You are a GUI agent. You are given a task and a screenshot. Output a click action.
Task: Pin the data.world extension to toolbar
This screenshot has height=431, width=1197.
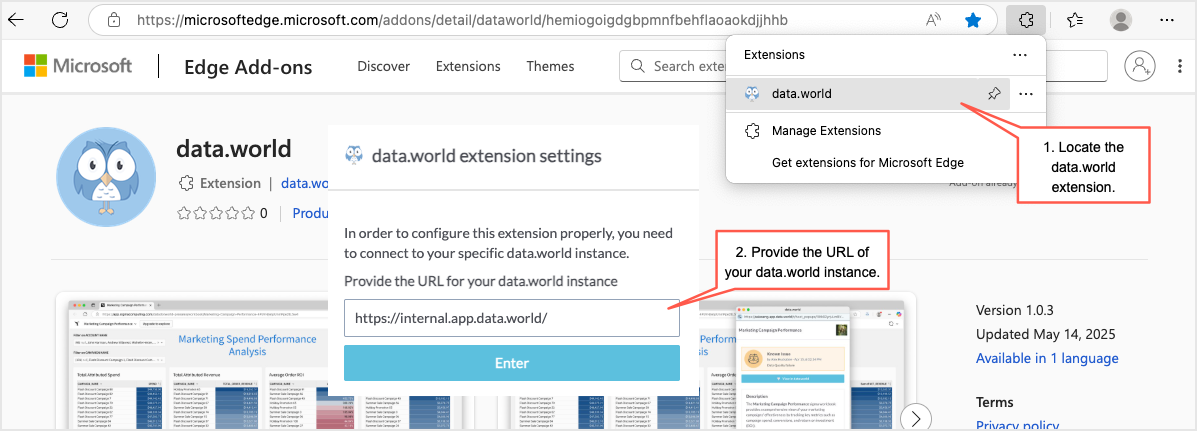tap(993, 94)
